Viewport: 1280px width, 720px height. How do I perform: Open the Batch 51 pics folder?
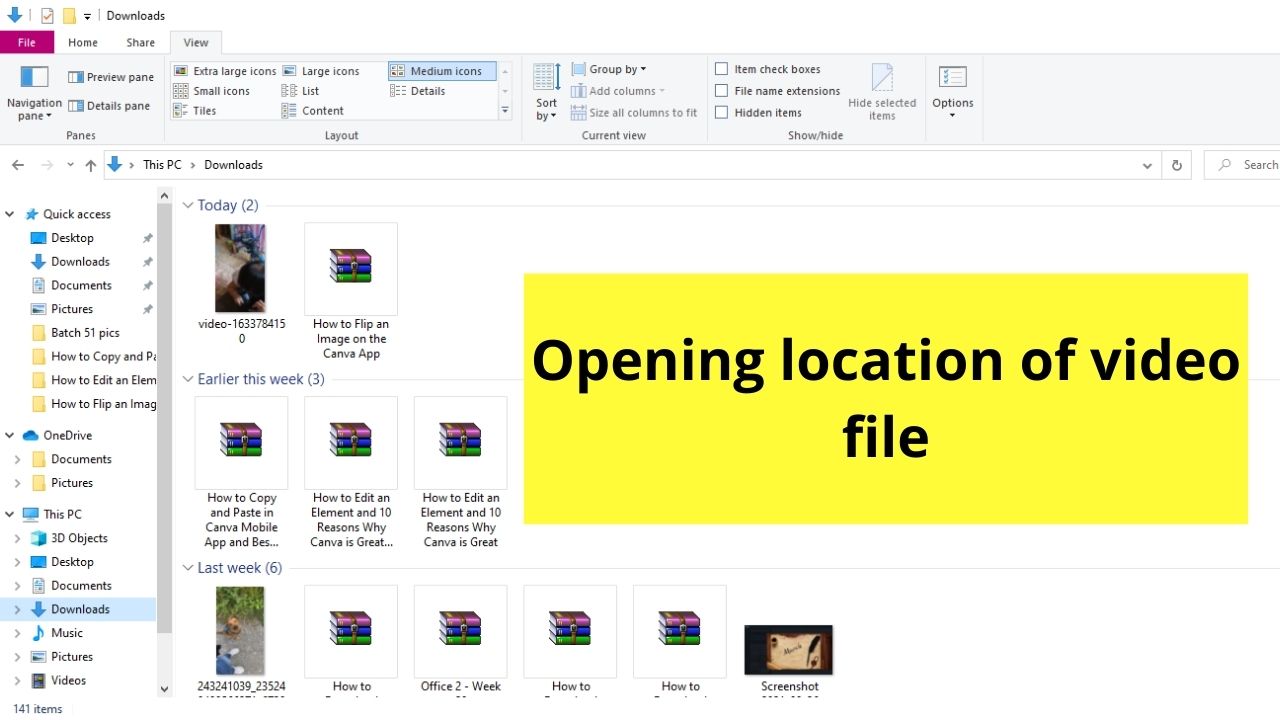(x=83, y=332)
